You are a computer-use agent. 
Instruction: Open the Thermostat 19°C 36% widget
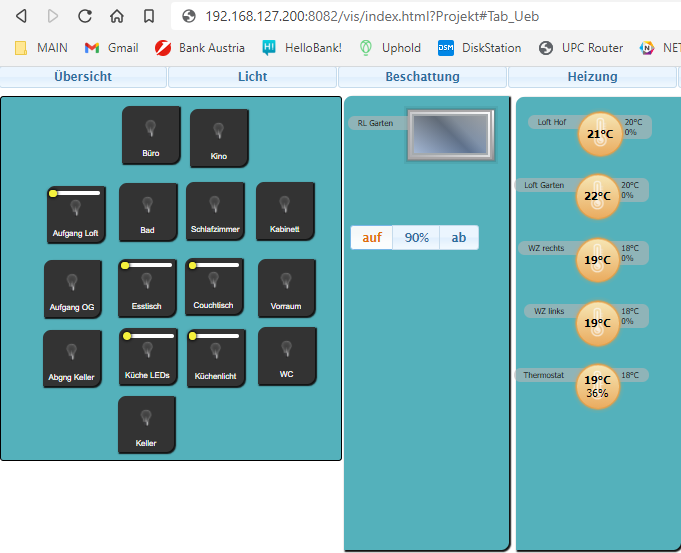(598, 387)
